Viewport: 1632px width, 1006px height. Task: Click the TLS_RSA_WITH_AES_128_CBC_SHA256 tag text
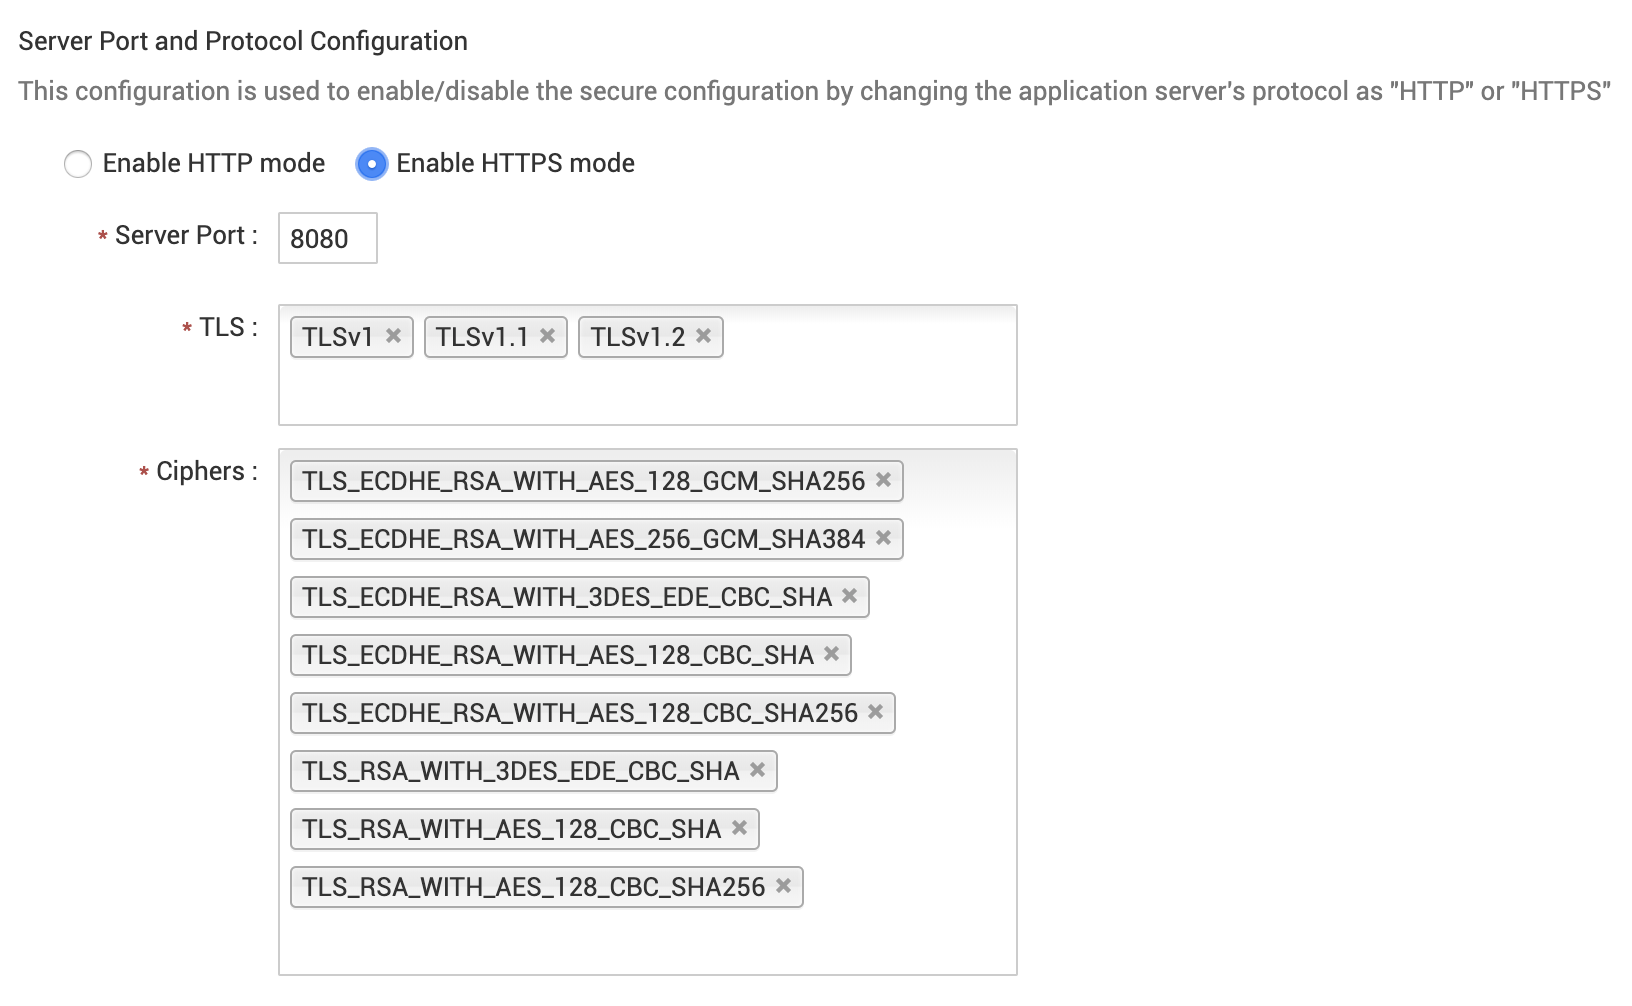tap(533, 887)
